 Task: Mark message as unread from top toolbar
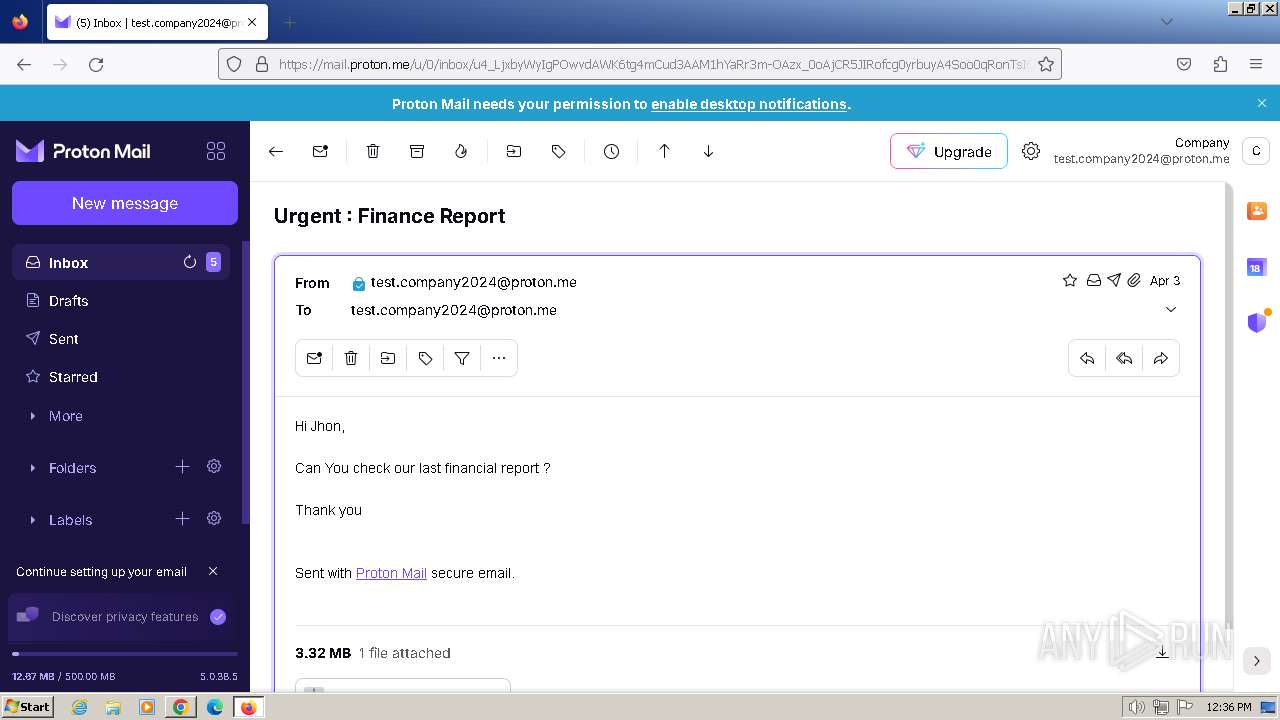[x=320, y=151]
